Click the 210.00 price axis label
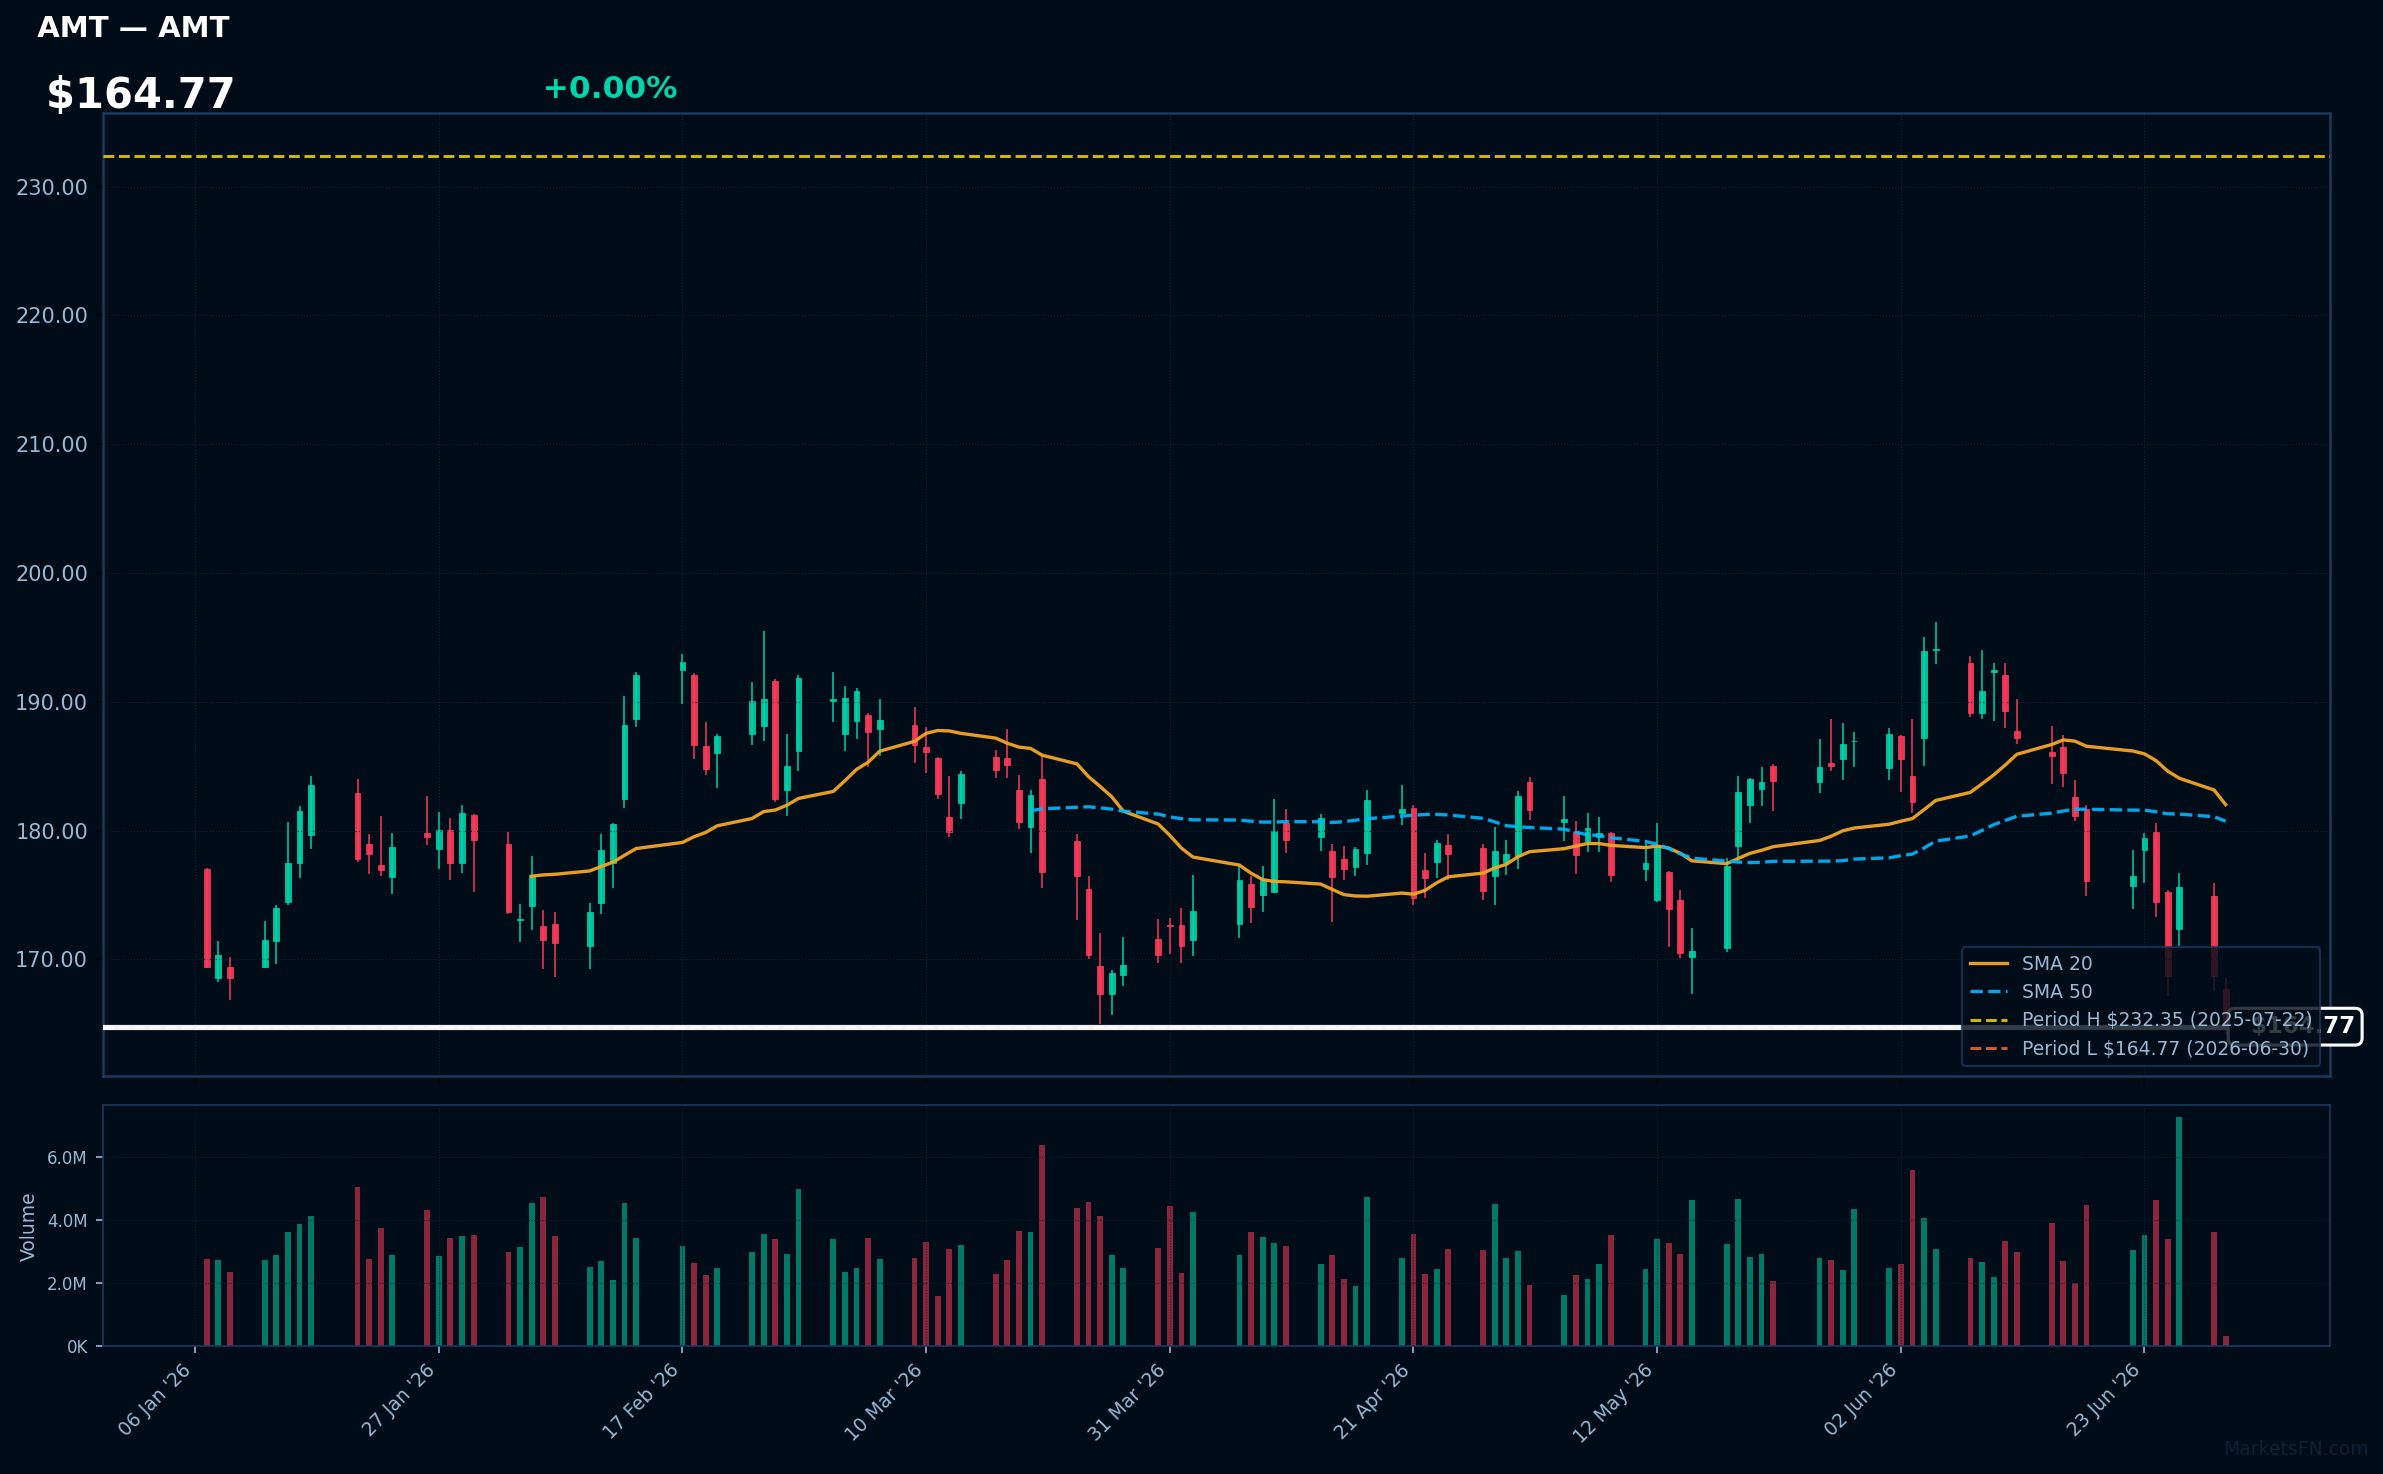This screenshot has width=2383, height=1474. coord(52,444)
